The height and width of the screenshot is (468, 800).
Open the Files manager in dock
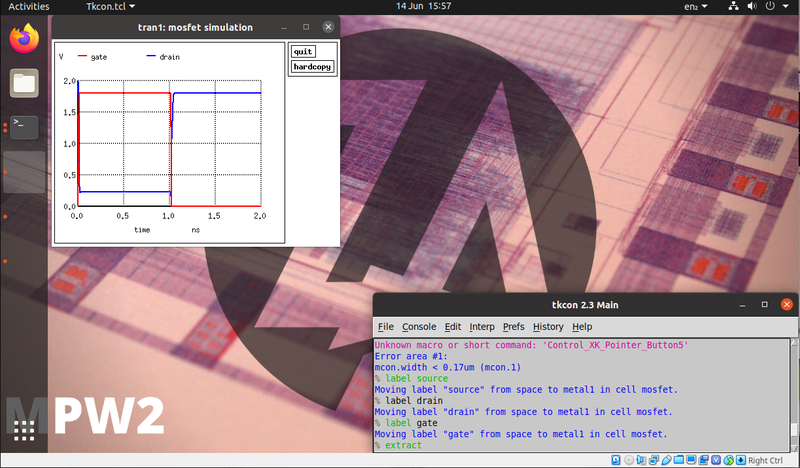(24, 83)
